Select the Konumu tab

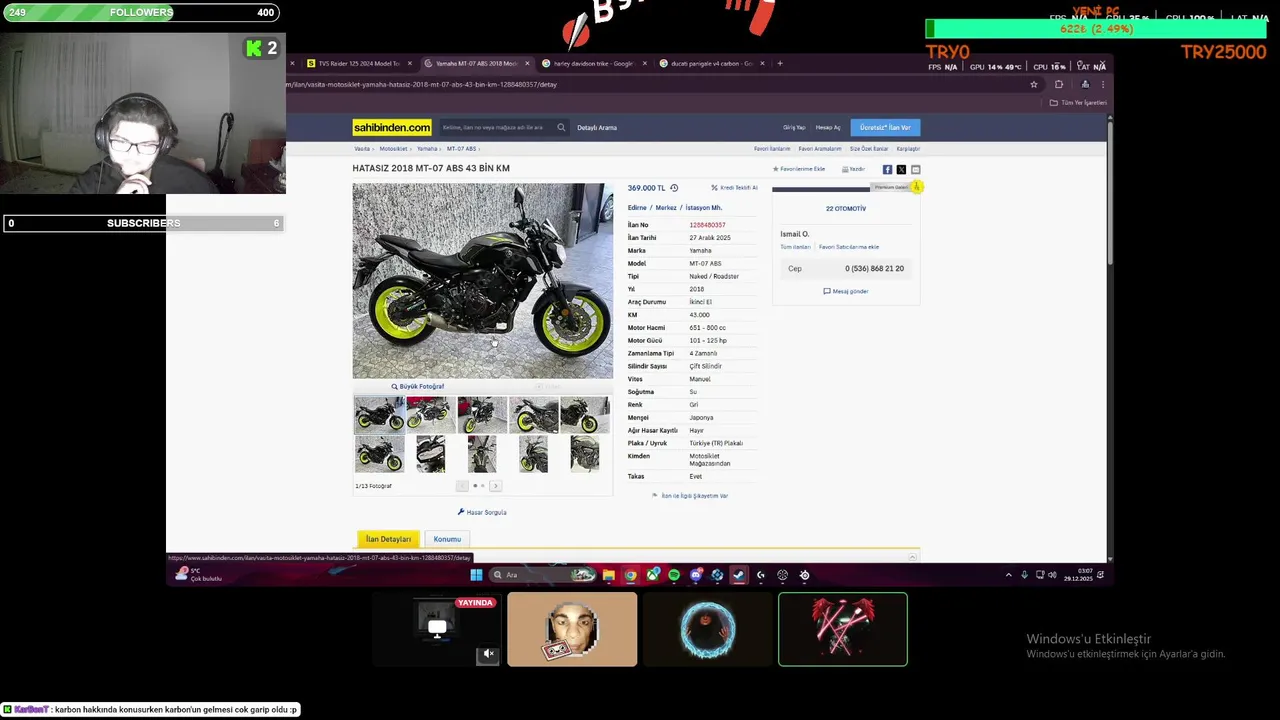pyautogui.click(x=447, y=539)
